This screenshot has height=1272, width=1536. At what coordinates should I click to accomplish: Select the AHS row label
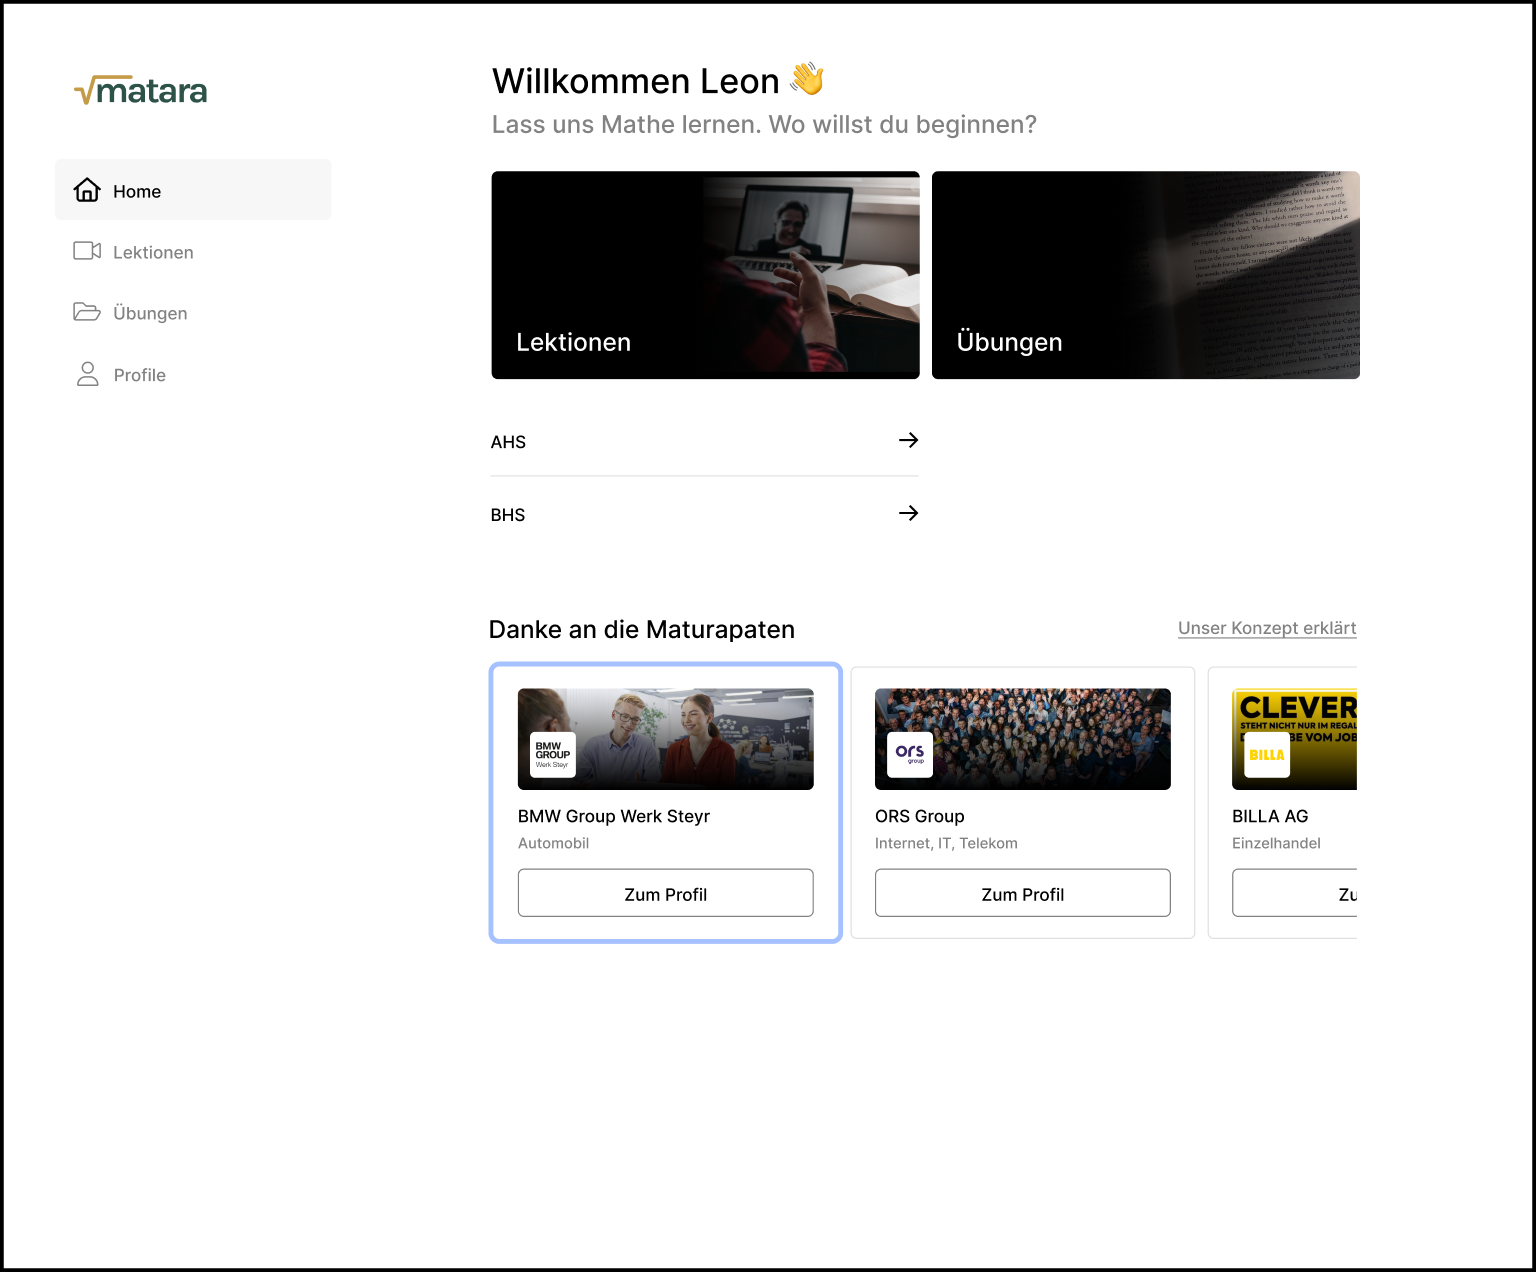508,442
